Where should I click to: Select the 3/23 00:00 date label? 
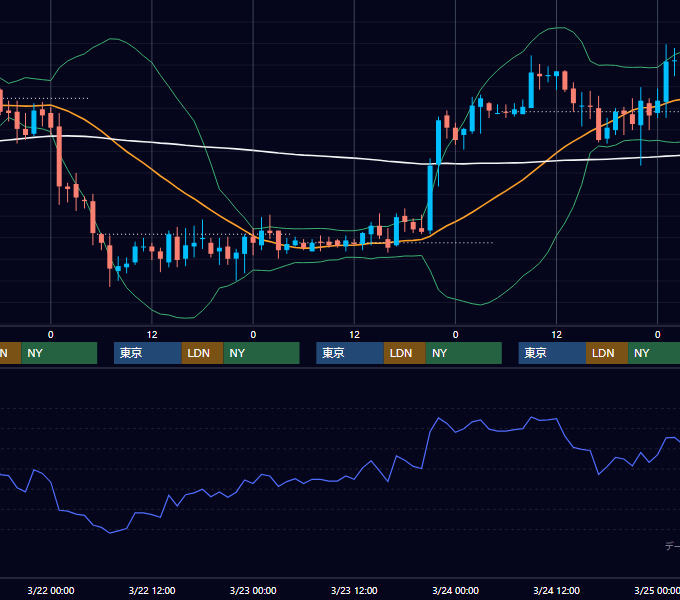pyautogui.click(x=253, y=590)
